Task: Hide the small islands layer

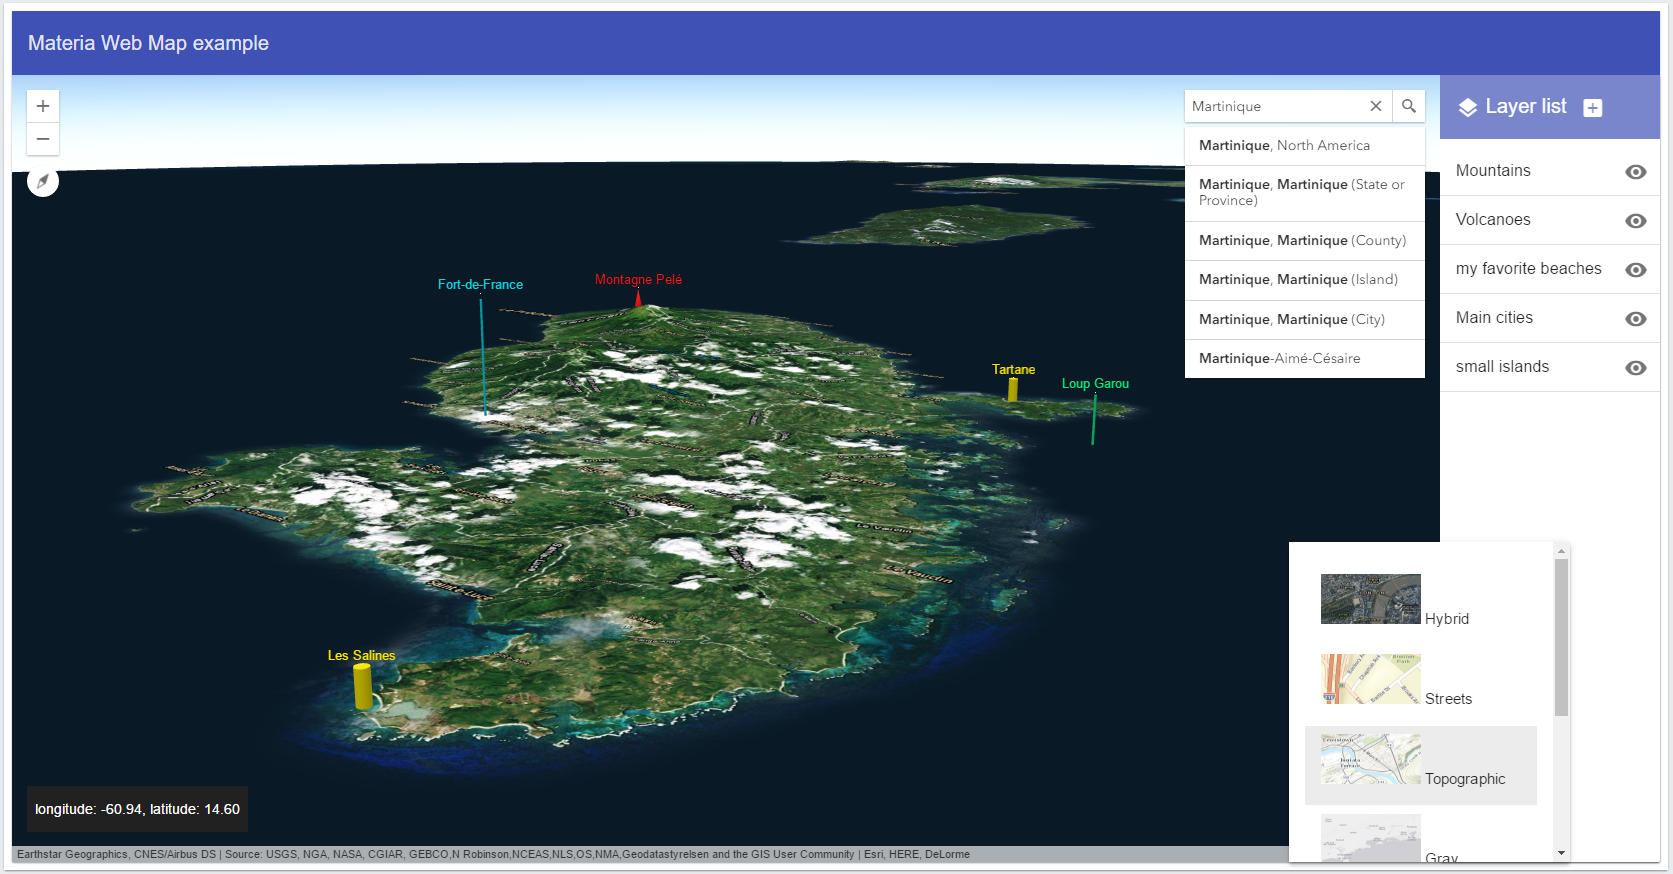Action: click(1636, 368)
